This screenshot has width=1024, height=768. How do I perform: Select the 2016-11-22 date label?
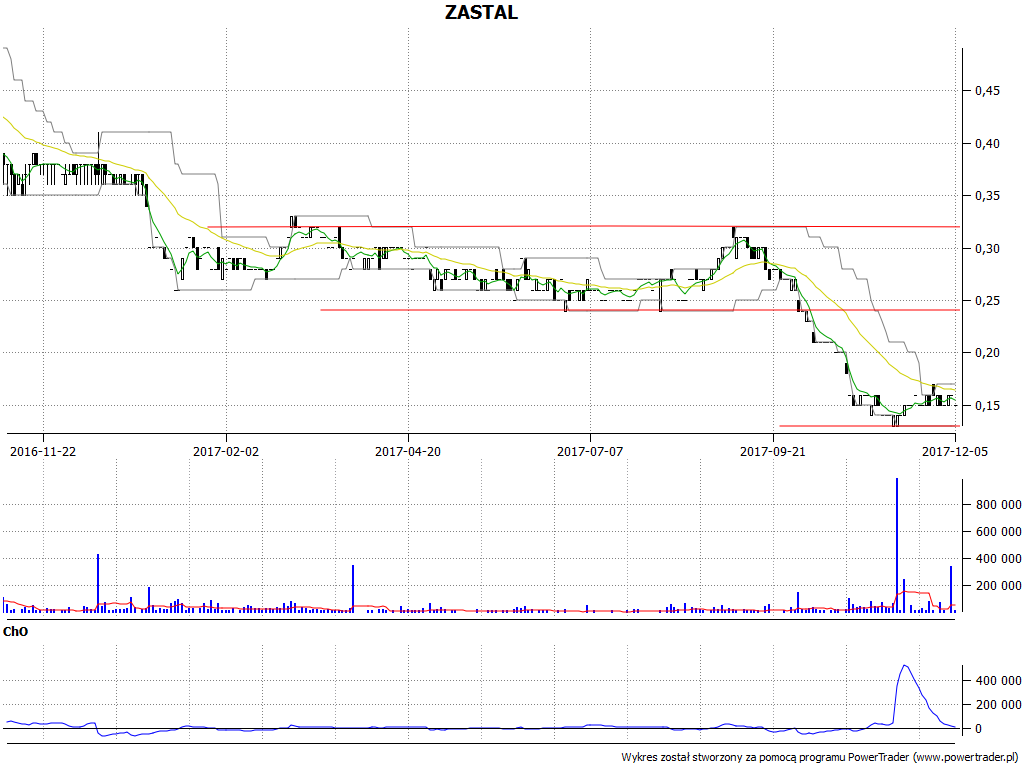43,451
